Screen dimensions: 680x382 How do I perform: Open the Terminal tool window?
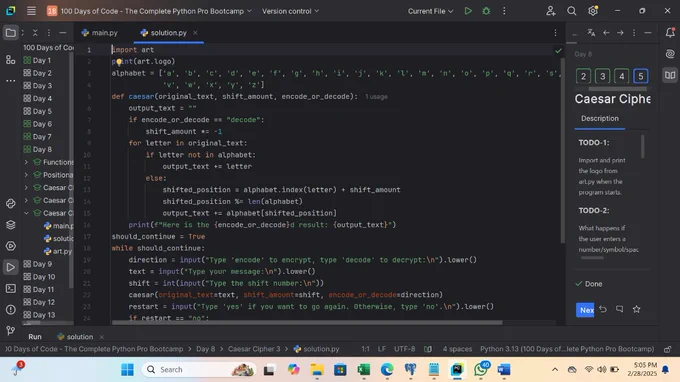coord(11,288)
